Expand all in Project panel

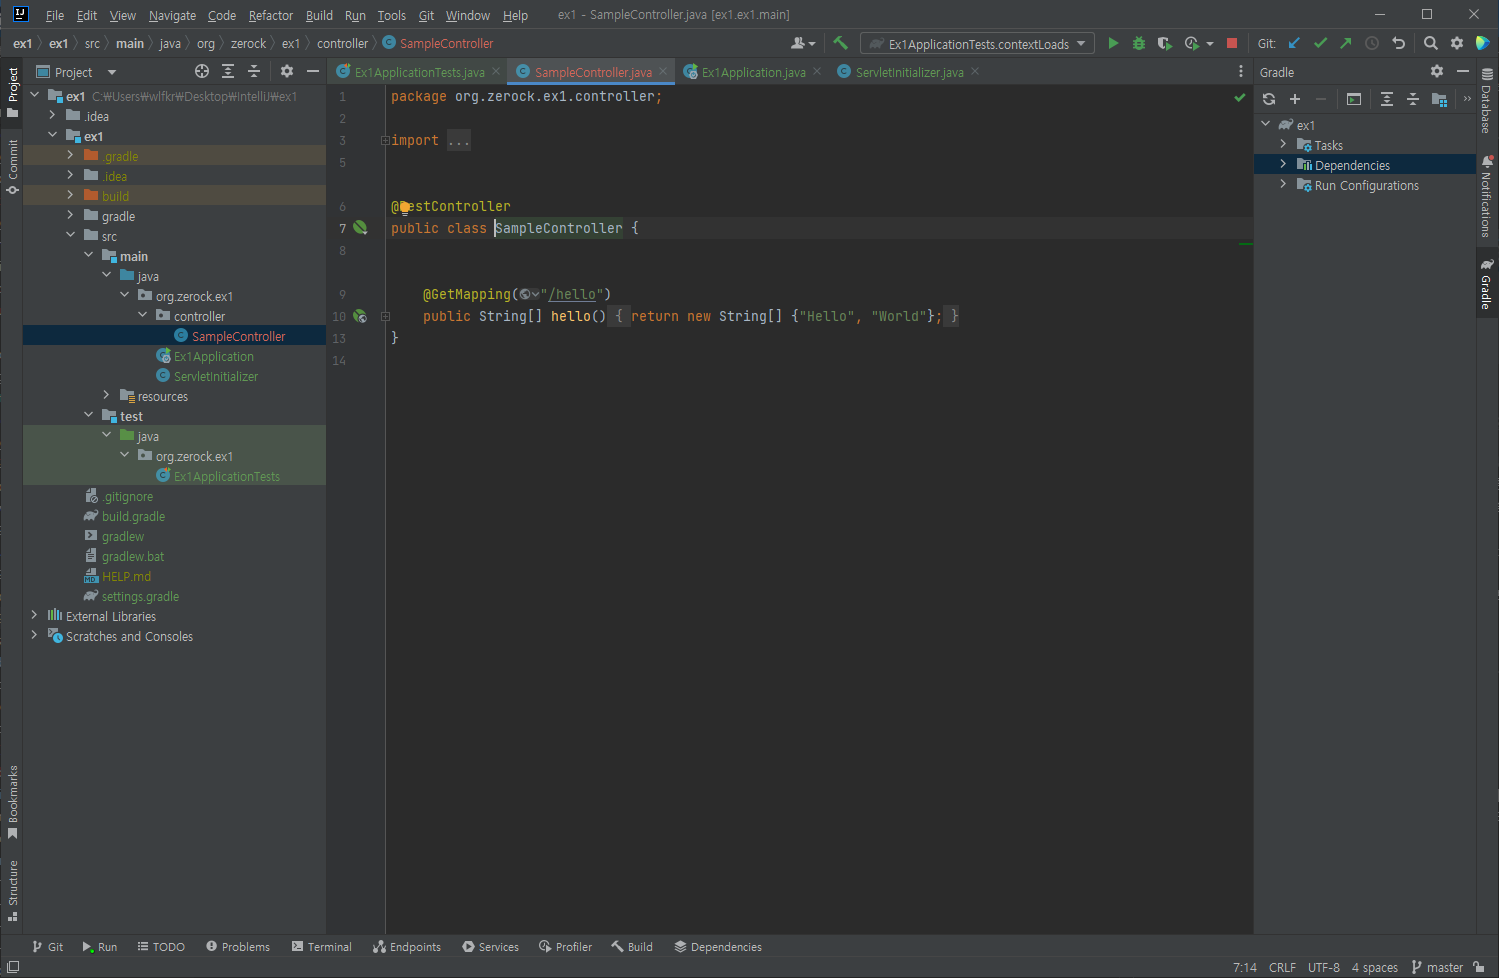[x=228, y=71]
